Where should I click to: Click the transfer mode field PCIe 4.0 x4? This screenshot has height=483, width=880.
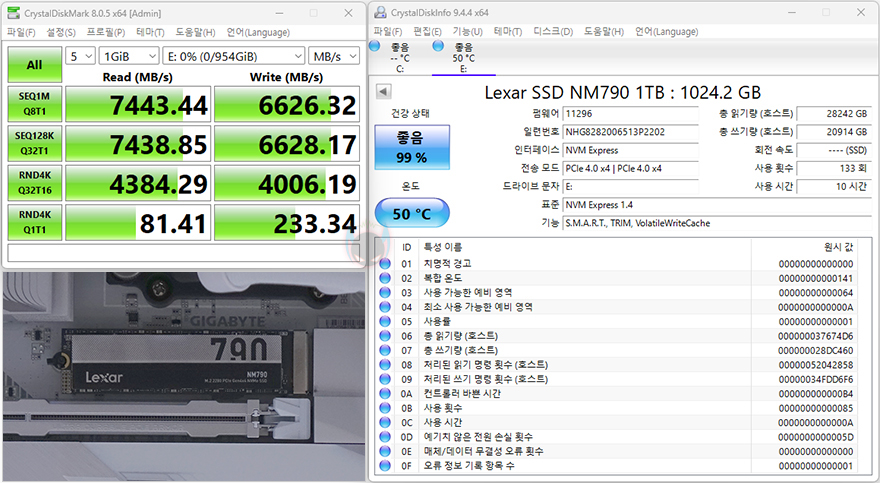pyautogui.click(x=631, y=168)
